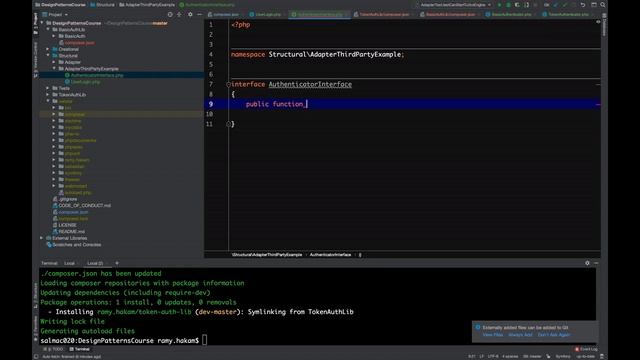Hide the Project panel with minus icon
640x360 pixels.
pos(199,14)
